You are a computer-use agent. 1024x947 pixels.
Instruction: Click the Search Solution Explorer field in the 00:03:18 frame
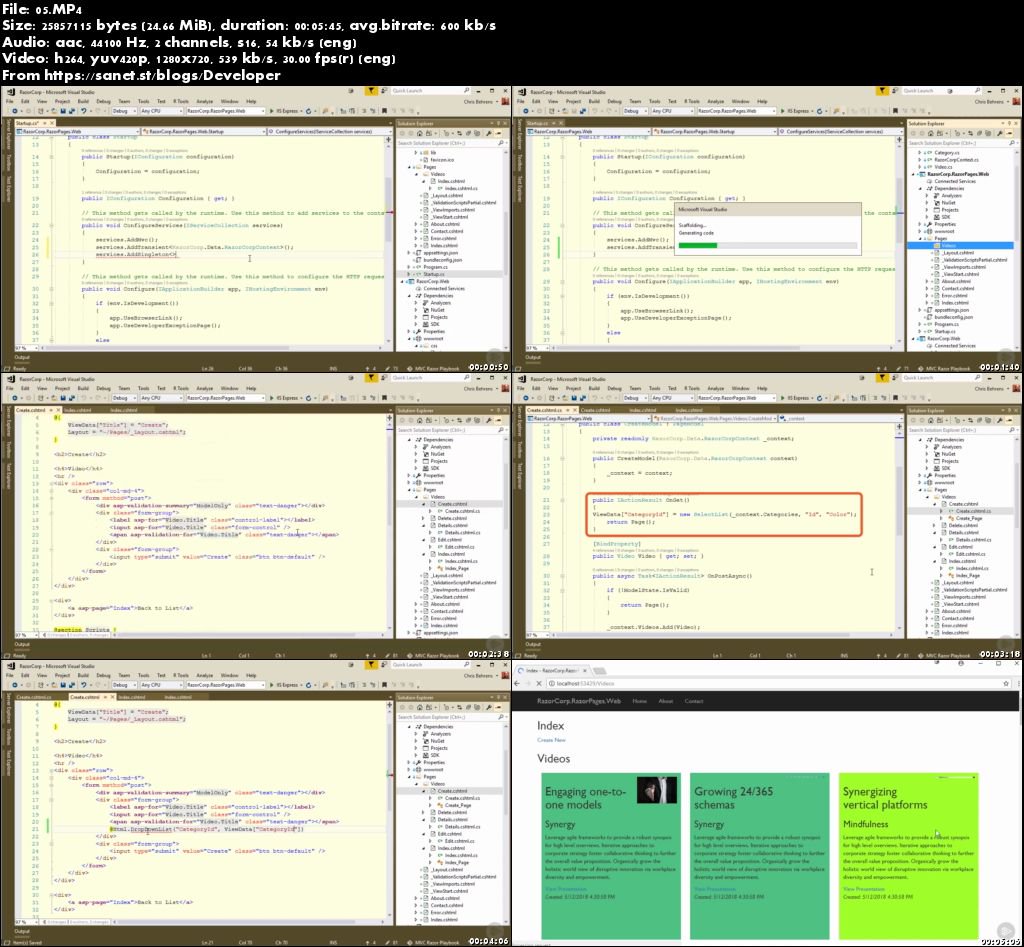click(x=963, y=430)
